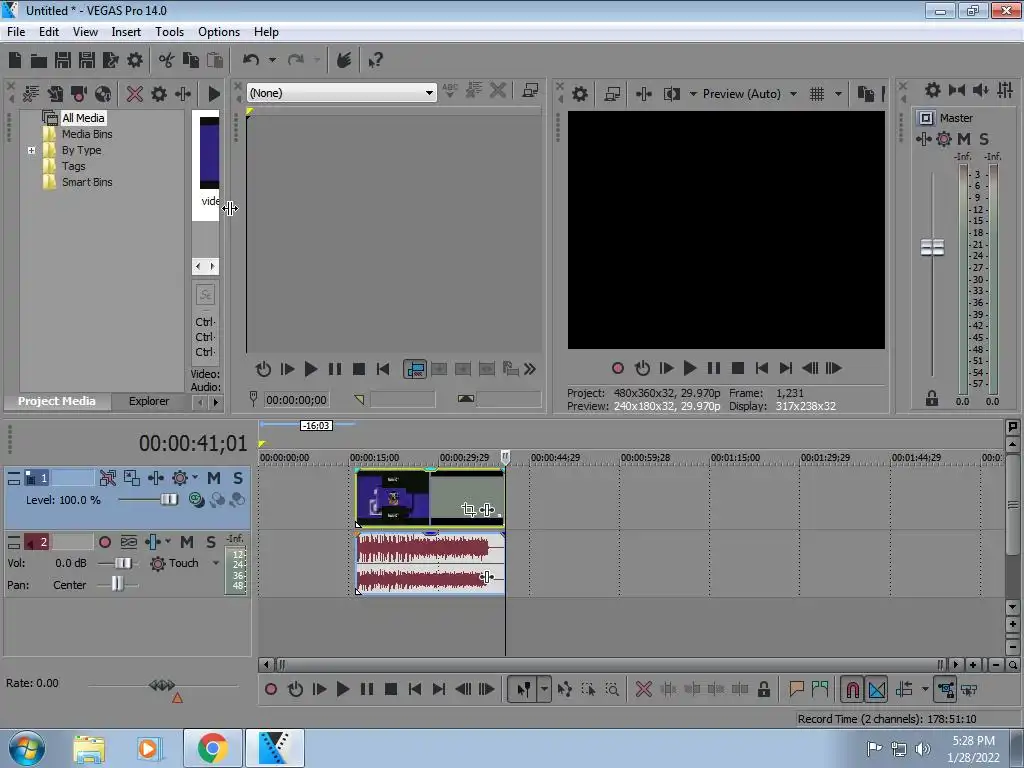Select the Zoom Edit tool

coord(612,689)
